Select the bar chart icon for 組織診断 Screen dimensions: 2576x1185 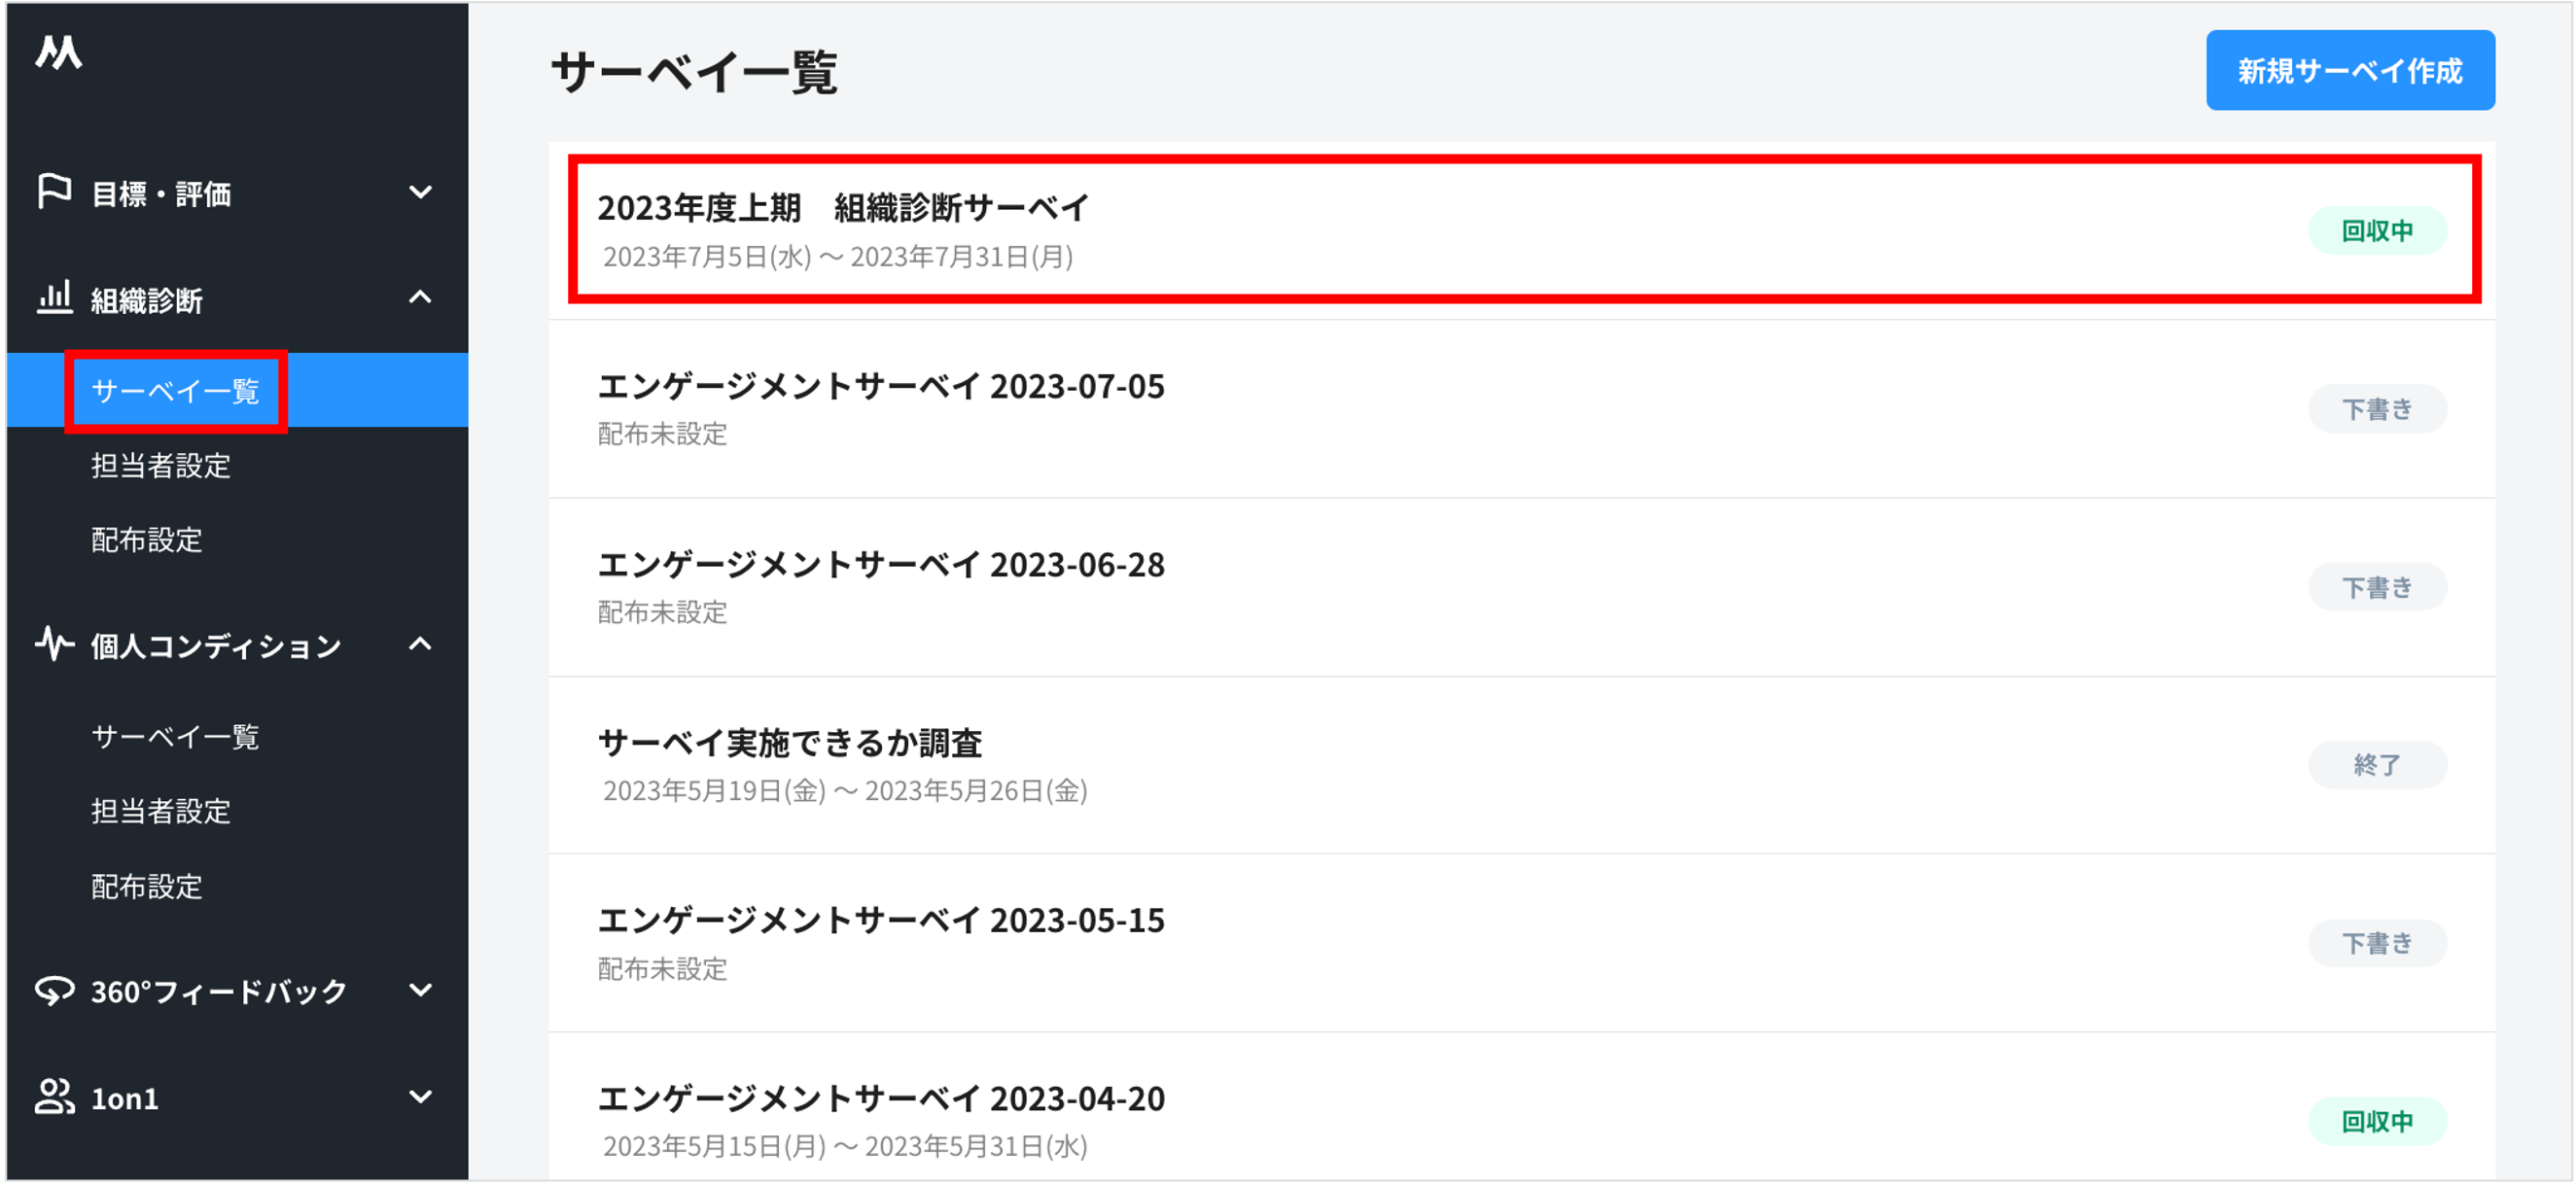click(x=54, y=299)
